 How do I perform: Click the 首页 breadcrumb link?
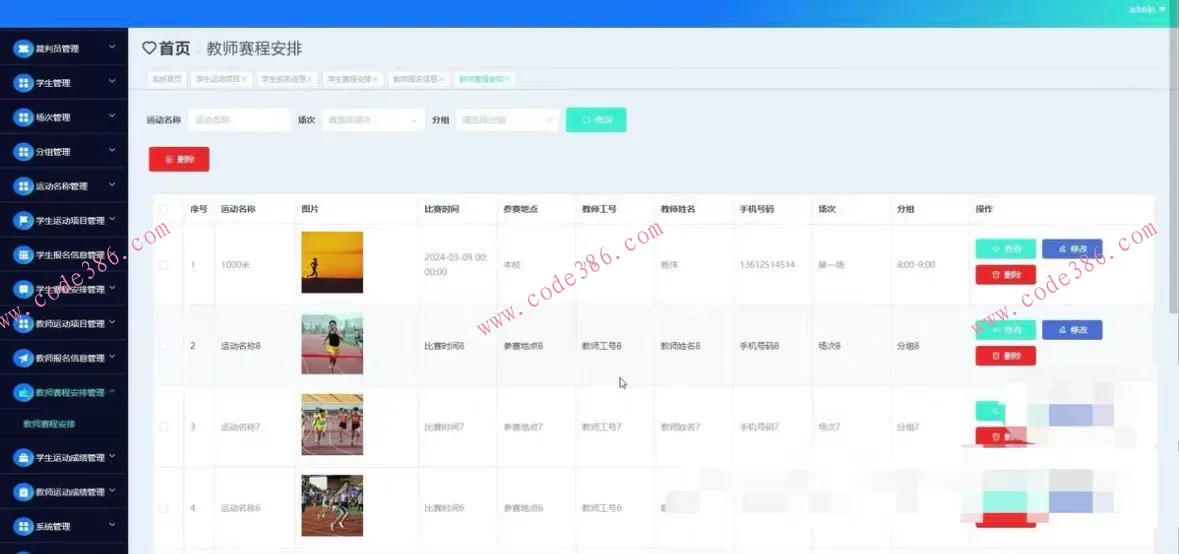174,49
